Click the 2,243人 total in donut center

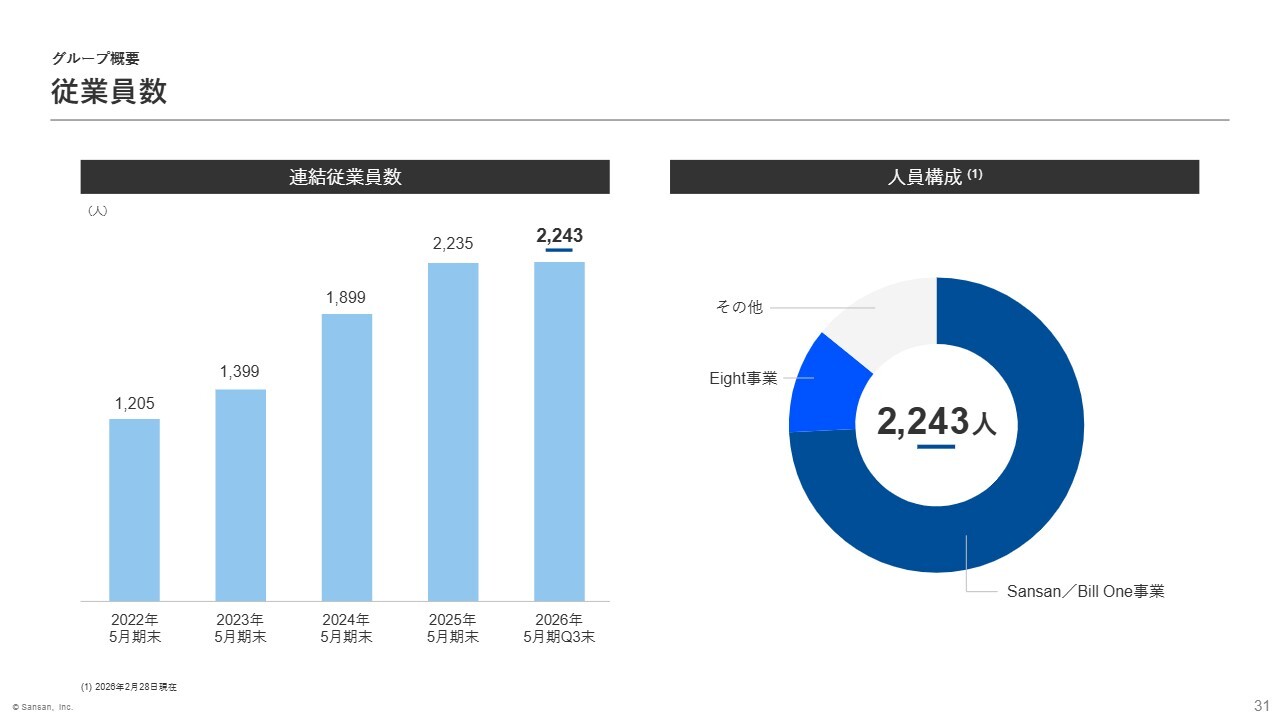point(936,422)
